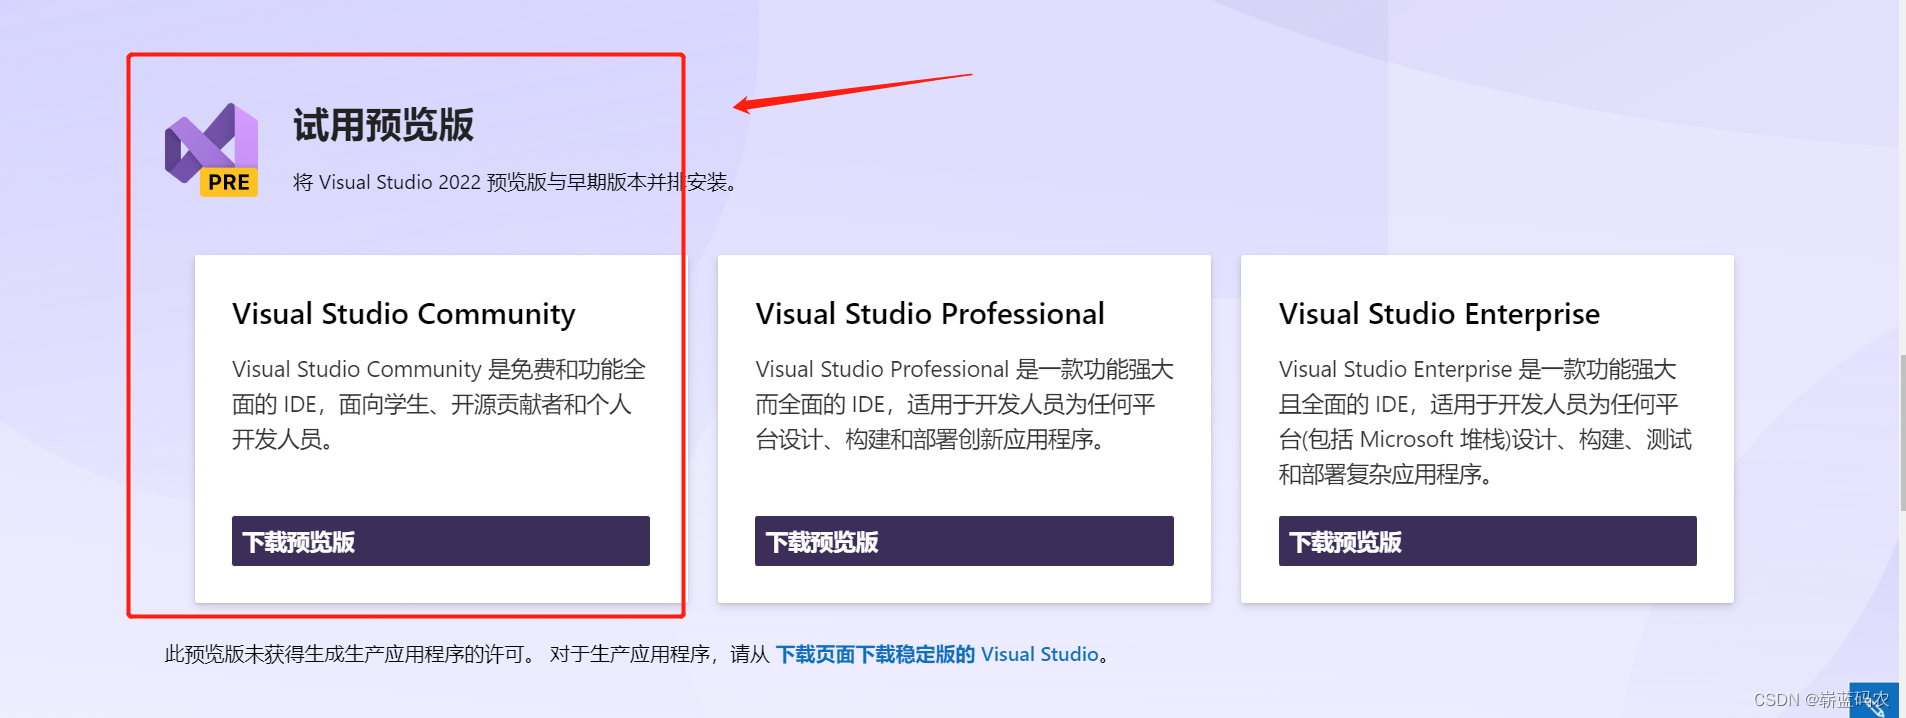1906x718 pixels.
Task: Click the 试用预览版 heading
Action: click(x=384, y=125)
